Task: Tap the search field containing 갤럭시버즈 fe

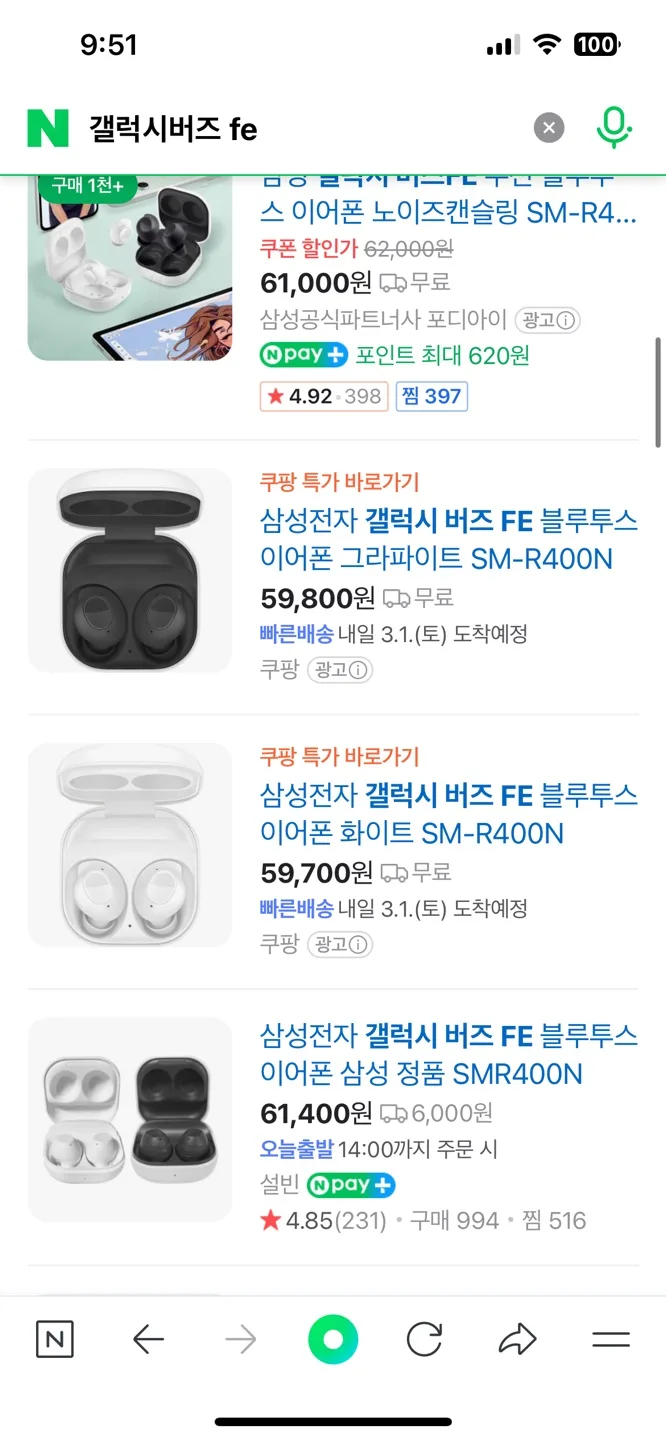Action: [300, 128]
